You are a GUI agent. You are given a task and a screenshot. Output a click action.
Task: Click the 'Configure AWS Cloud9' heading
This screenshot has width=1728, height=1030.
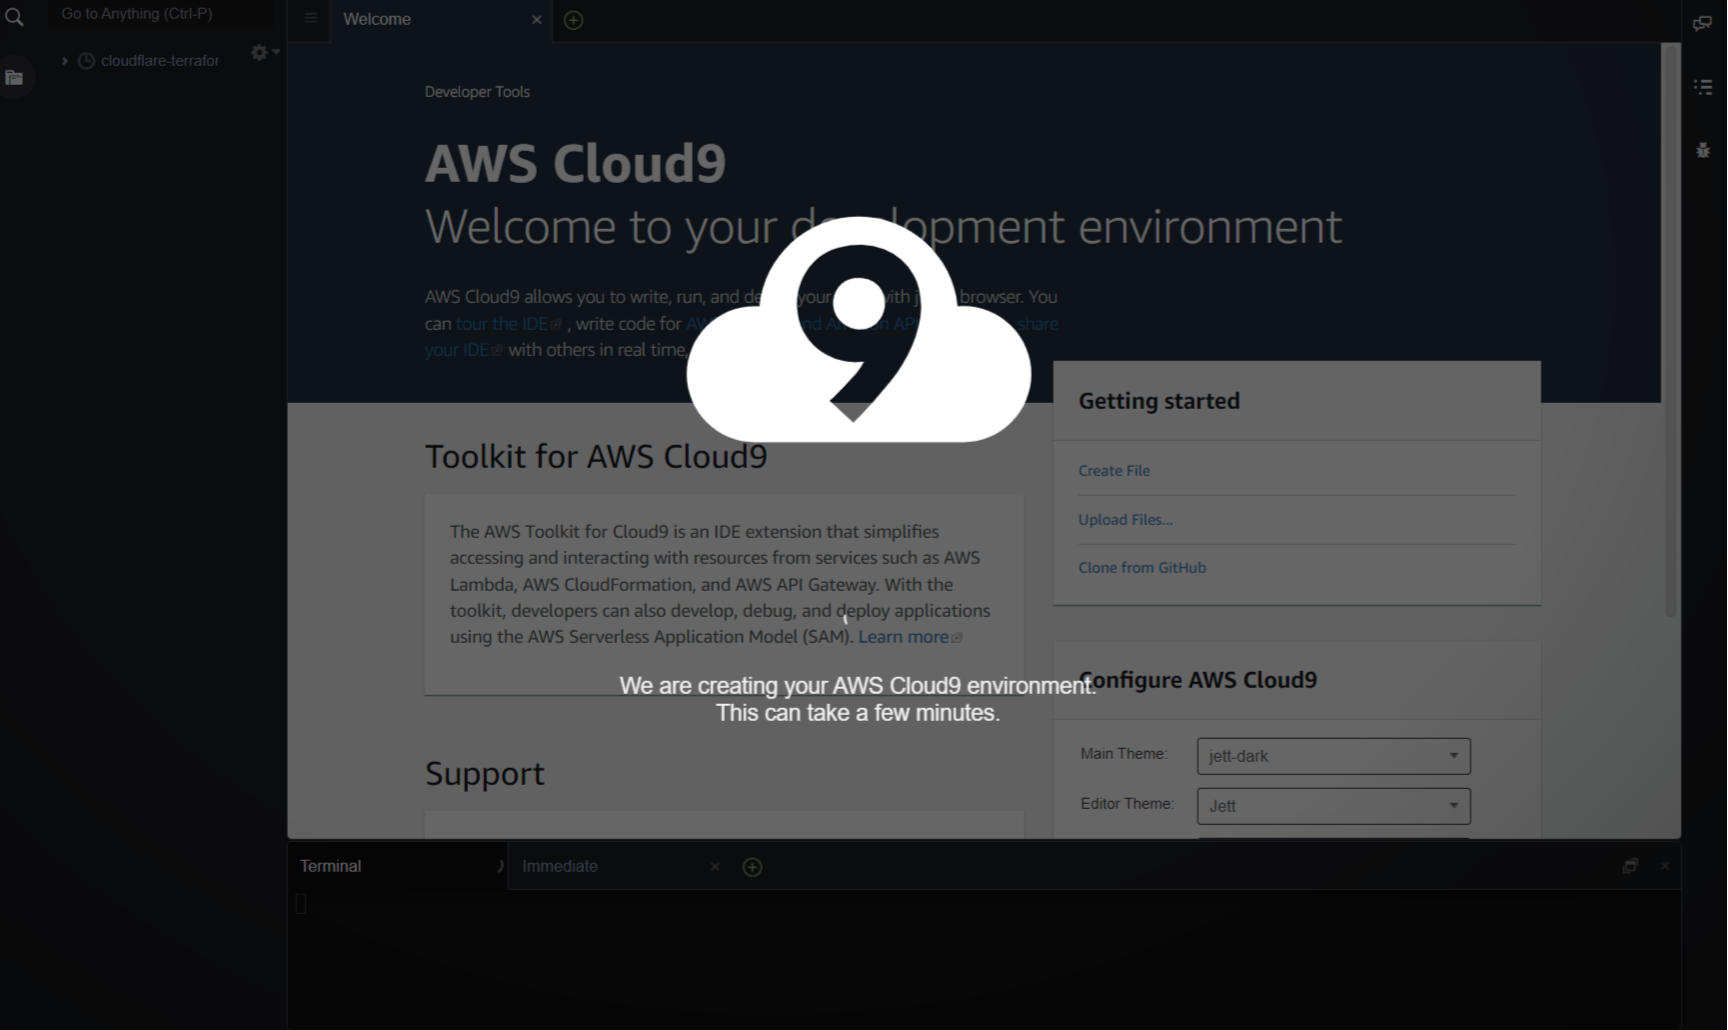point(1198,680)
